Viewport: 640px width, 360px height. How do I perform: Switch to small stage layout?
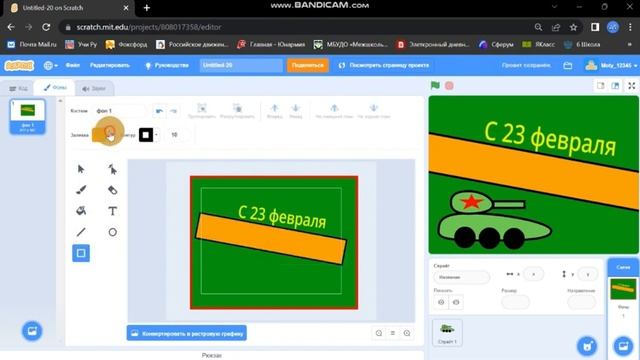click(600, 85)
